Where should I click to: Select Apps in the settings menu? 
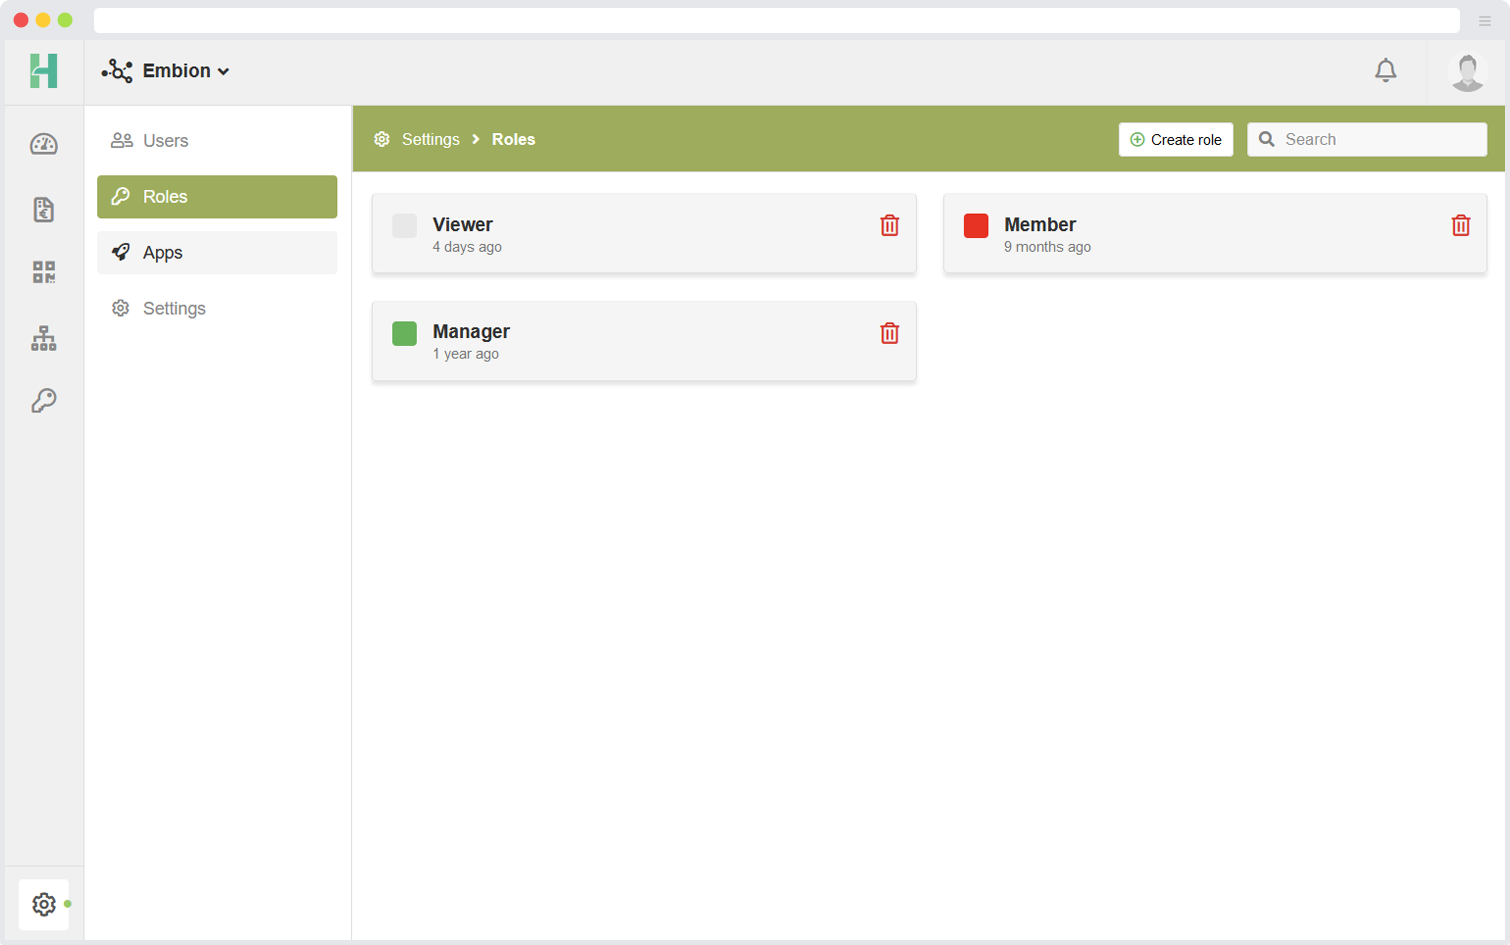pyautogui.click(x=162, y=253)
